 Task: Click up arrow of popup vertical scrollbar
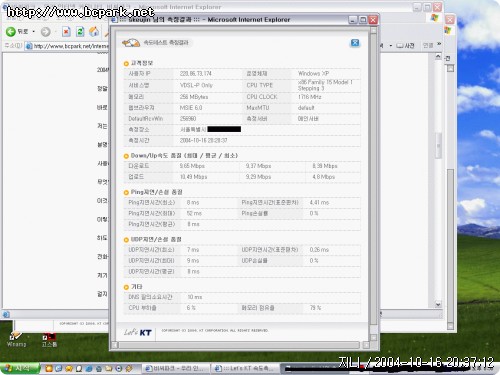coord(373,30)
